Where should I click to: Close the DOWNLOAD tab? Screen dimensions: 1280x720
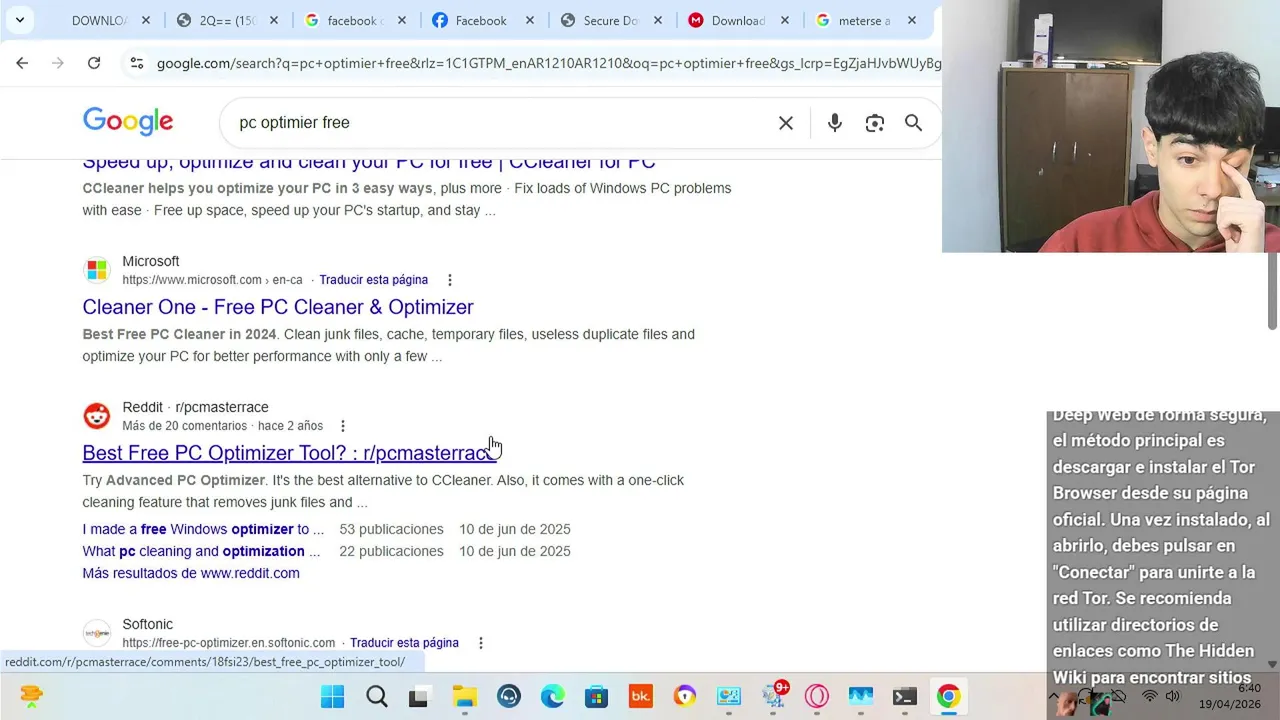click(146, 20)
